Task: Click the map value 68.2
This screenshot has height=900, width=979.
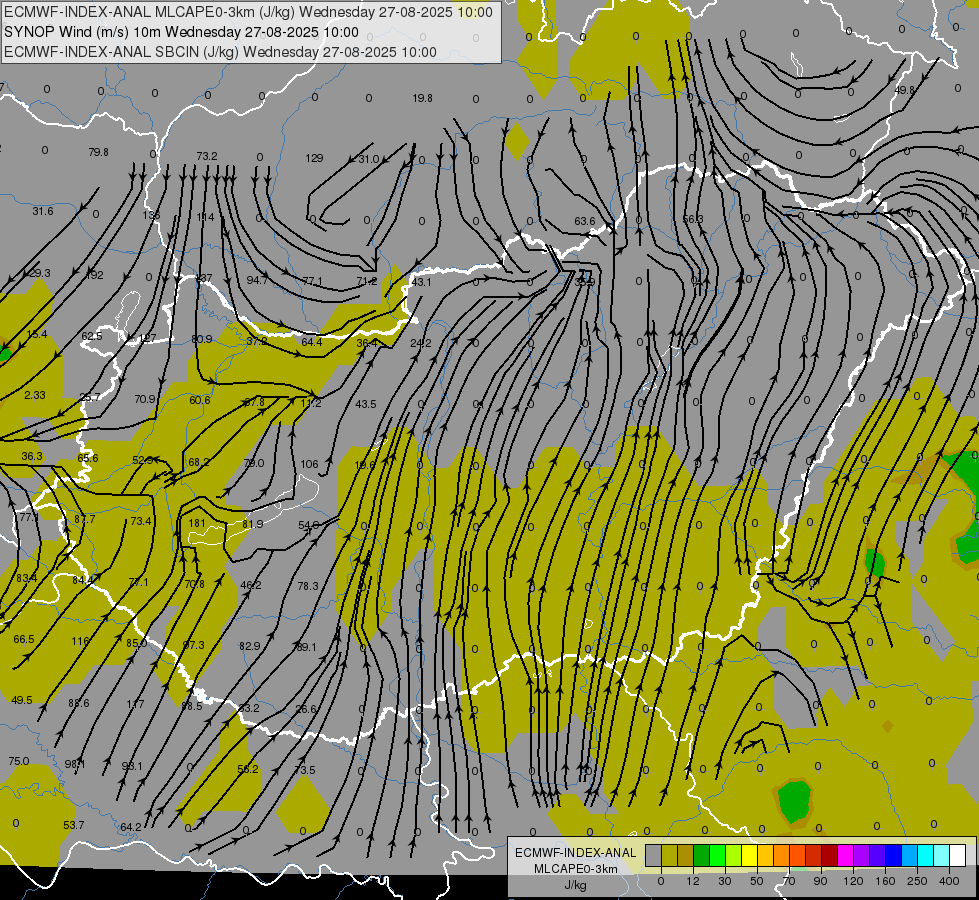Action: (x=199, y=462)
